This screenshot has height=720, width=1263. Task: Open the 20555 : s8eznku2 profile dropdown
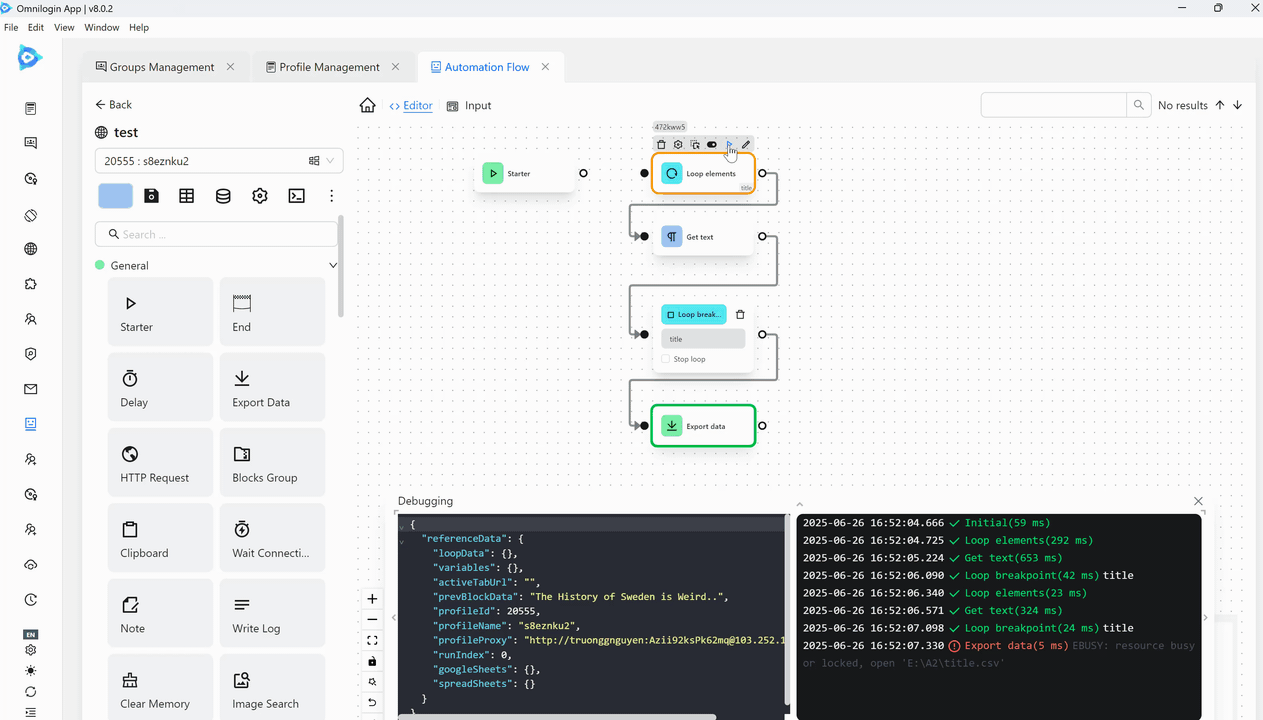[x=219, y=161]
